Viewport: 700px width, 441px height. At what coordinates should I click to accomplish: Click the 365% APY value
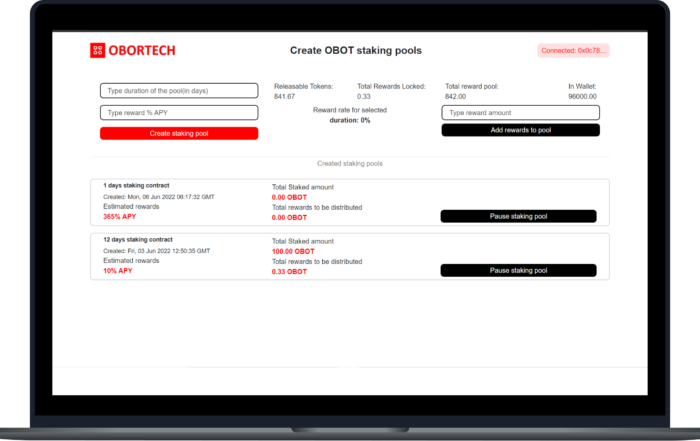pyautogui.click(x=120, y=216)
